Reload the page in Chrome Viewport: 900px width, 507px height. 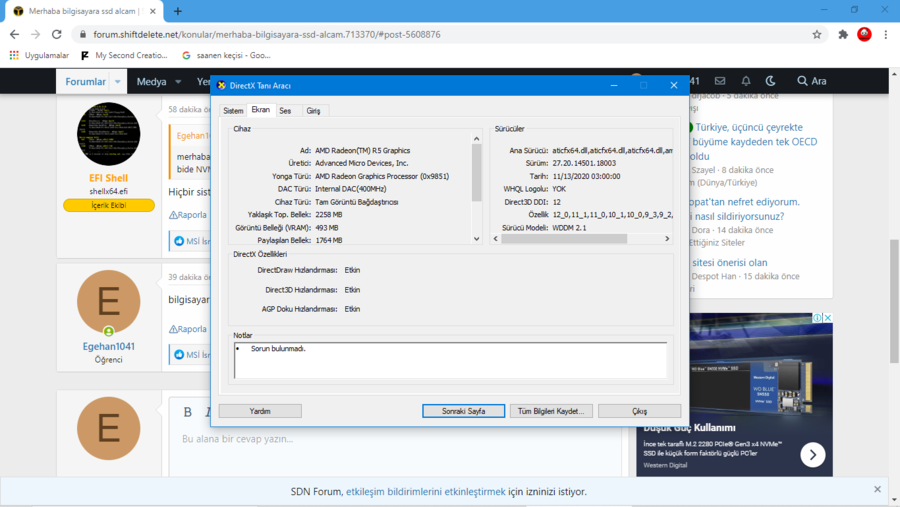pyautogui.click(x=56, y=34)
